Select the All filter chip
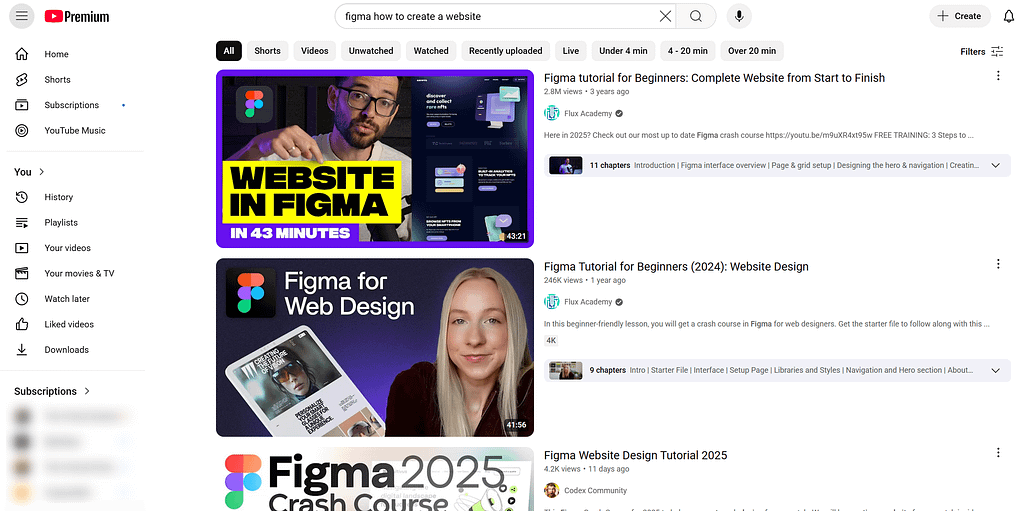 tap(229, 51)
